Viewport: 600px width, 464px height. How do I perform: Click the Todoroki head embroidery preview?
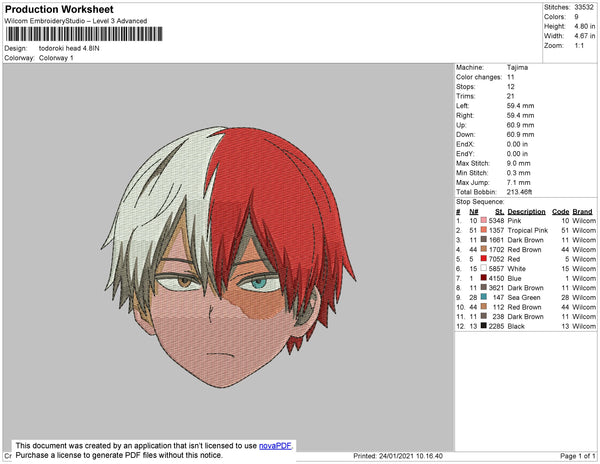pos(228,257)
